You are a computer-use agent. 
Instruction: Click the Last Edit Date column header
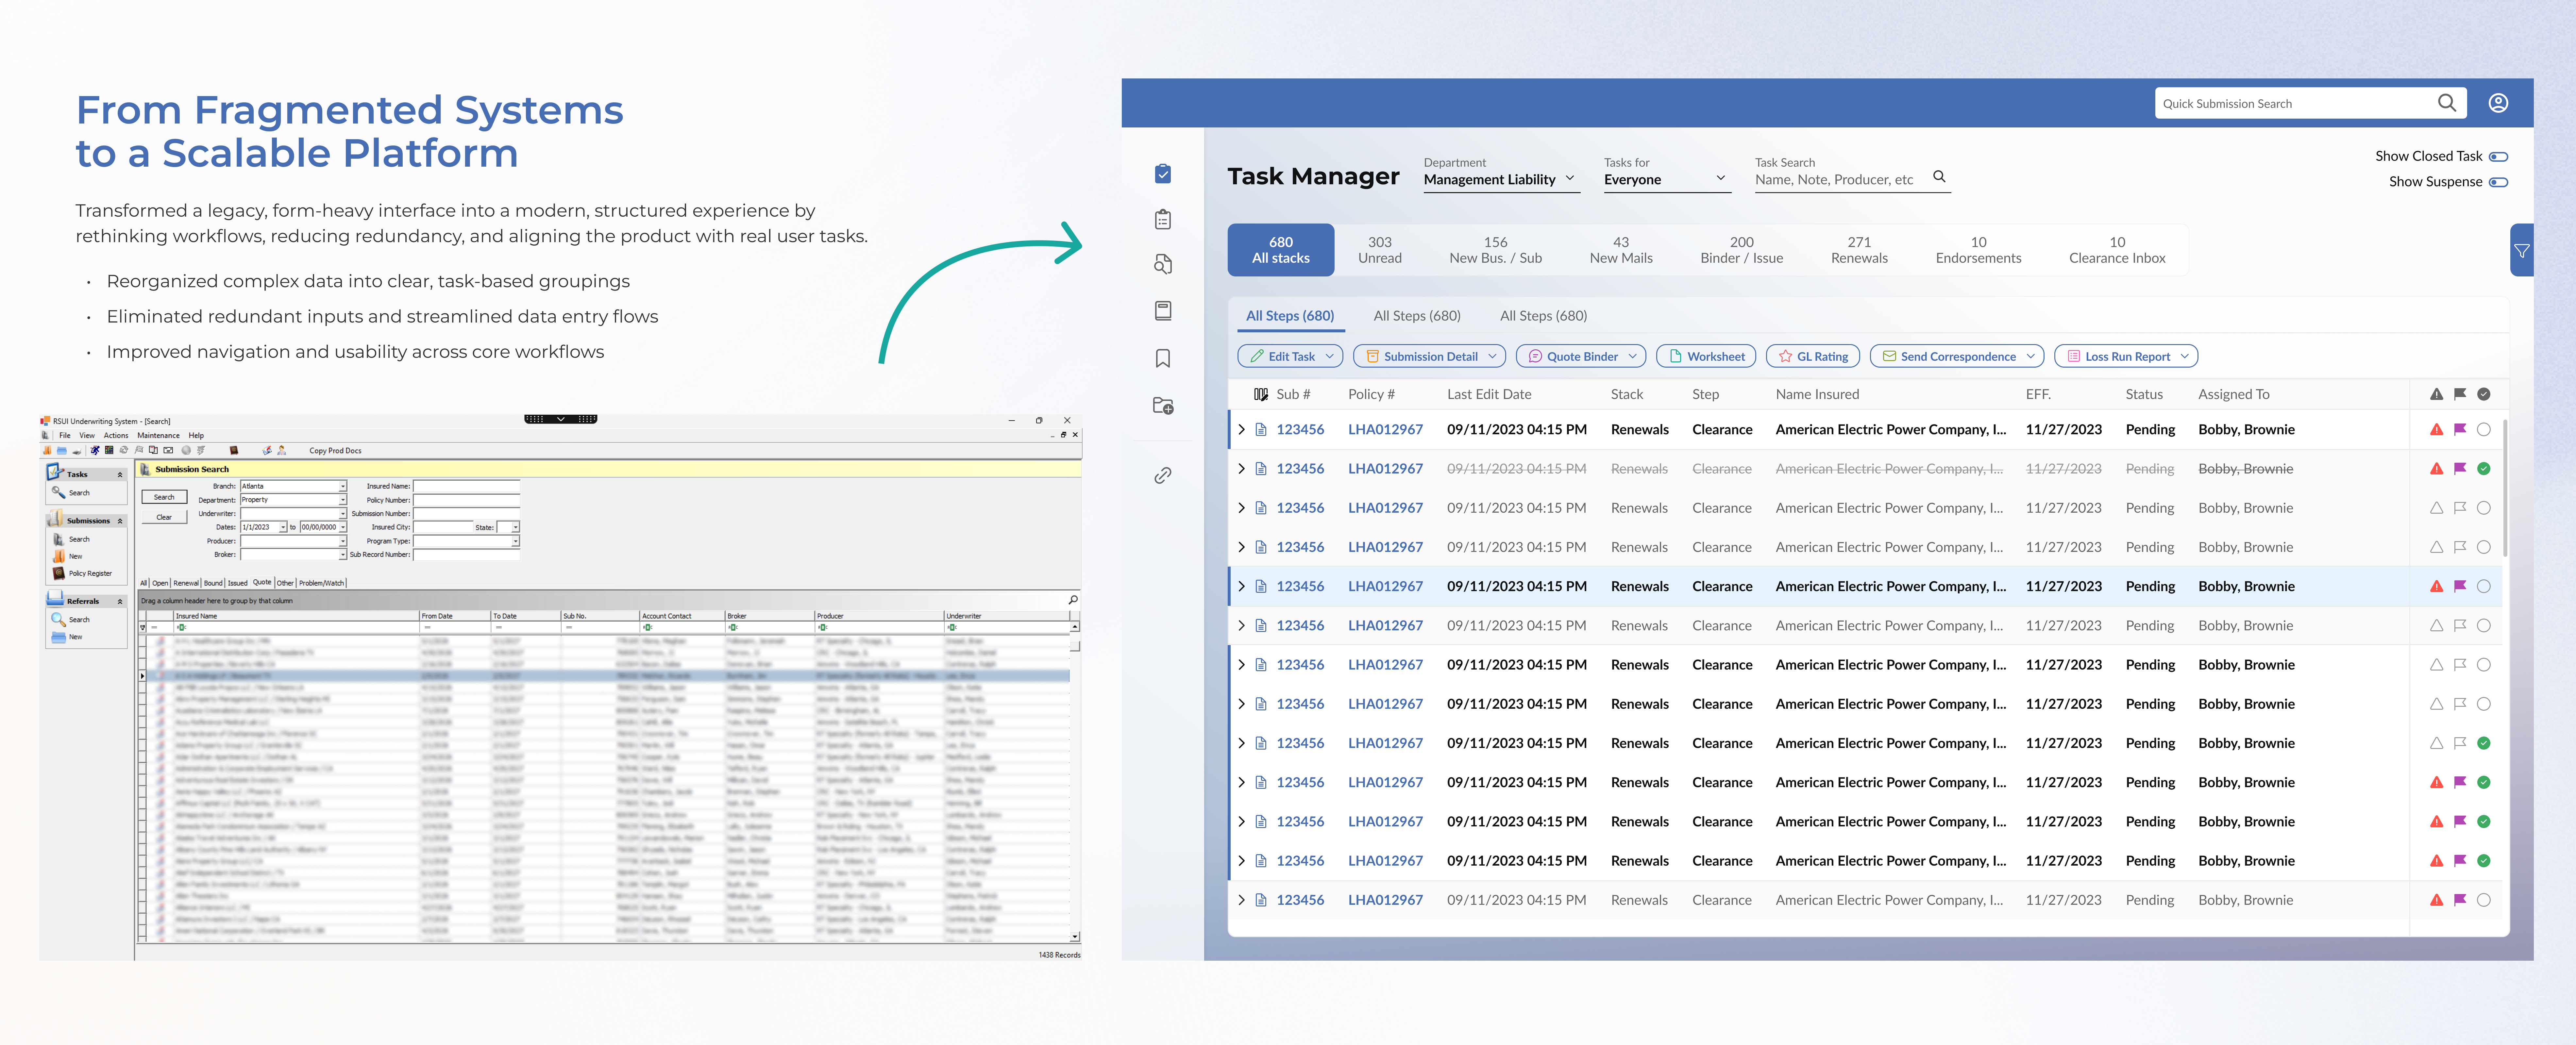1489,394
